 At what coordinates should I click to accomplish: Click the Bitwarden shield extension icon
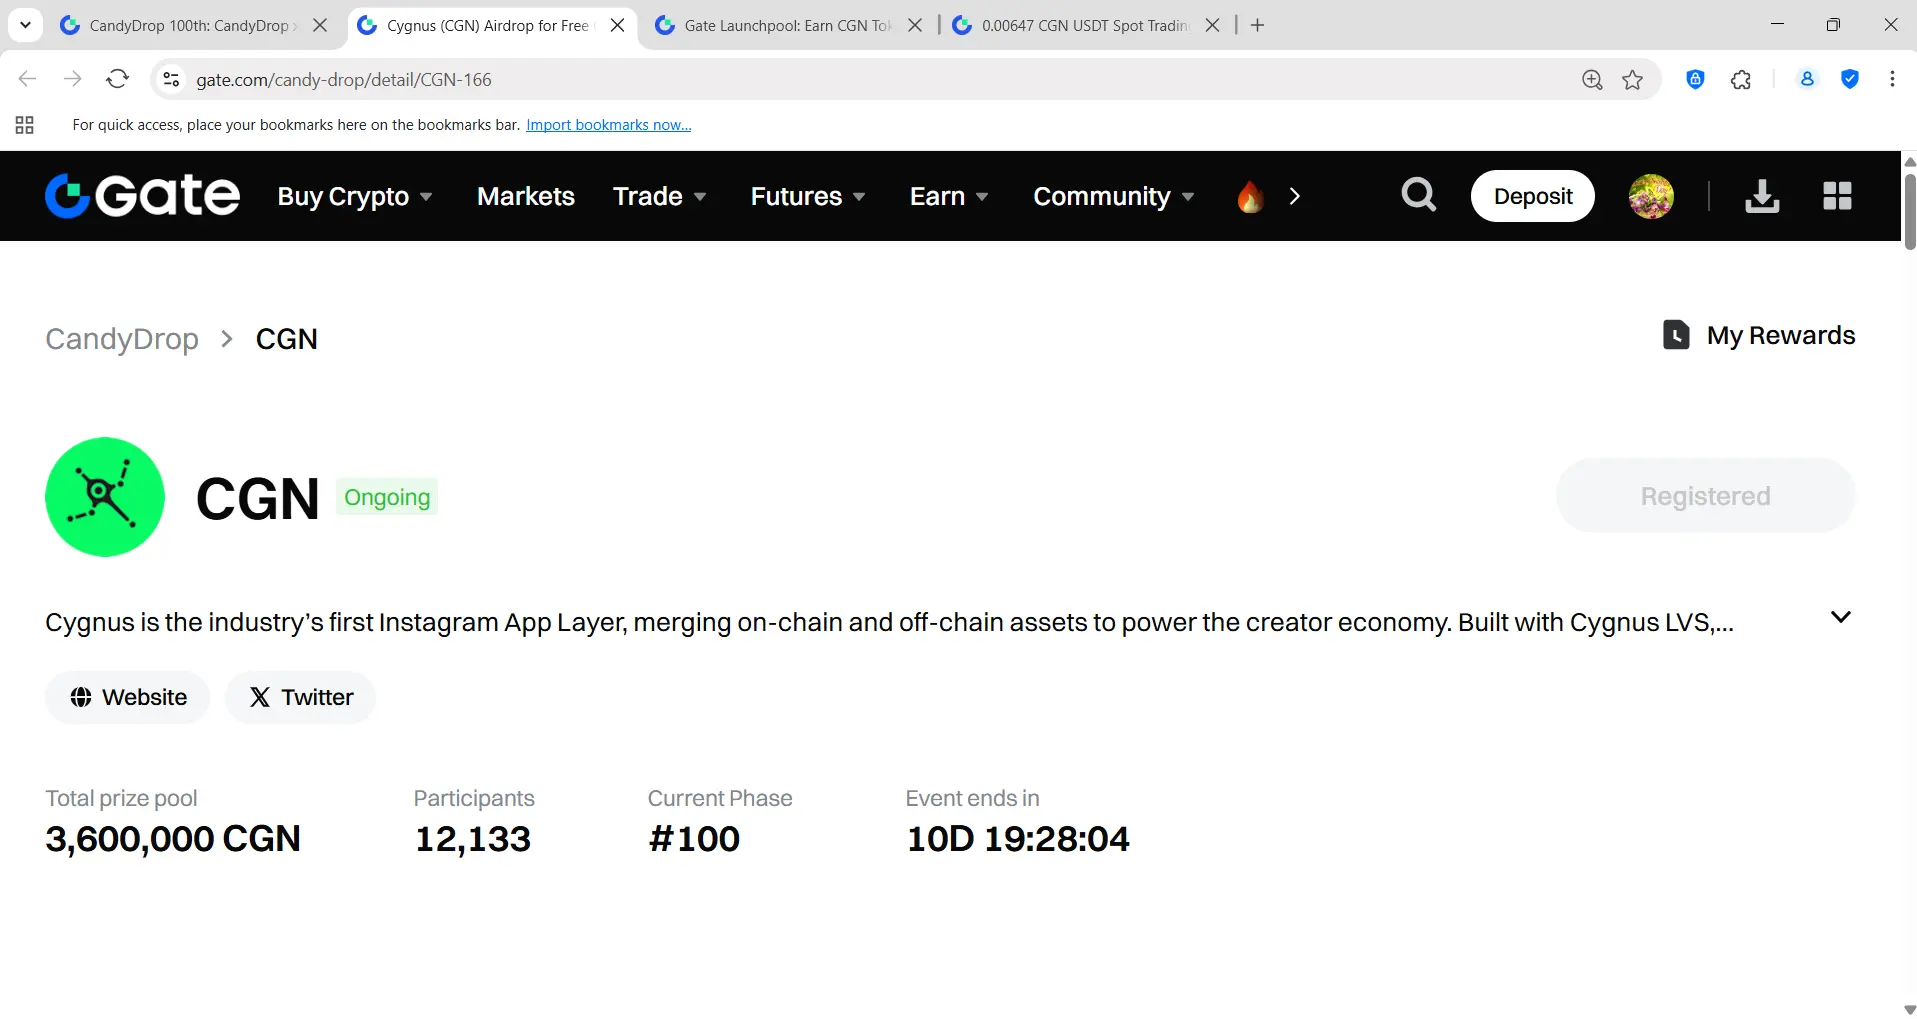click(1696, 80)
